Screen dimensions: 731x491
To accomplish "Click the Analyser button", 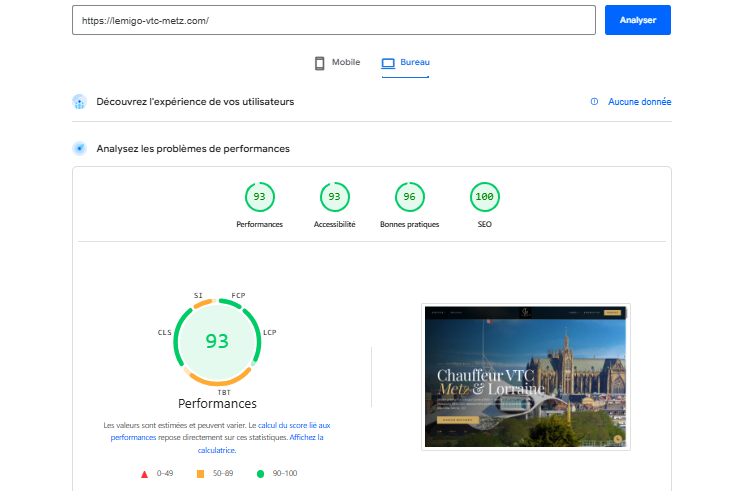I will (638, 20).
